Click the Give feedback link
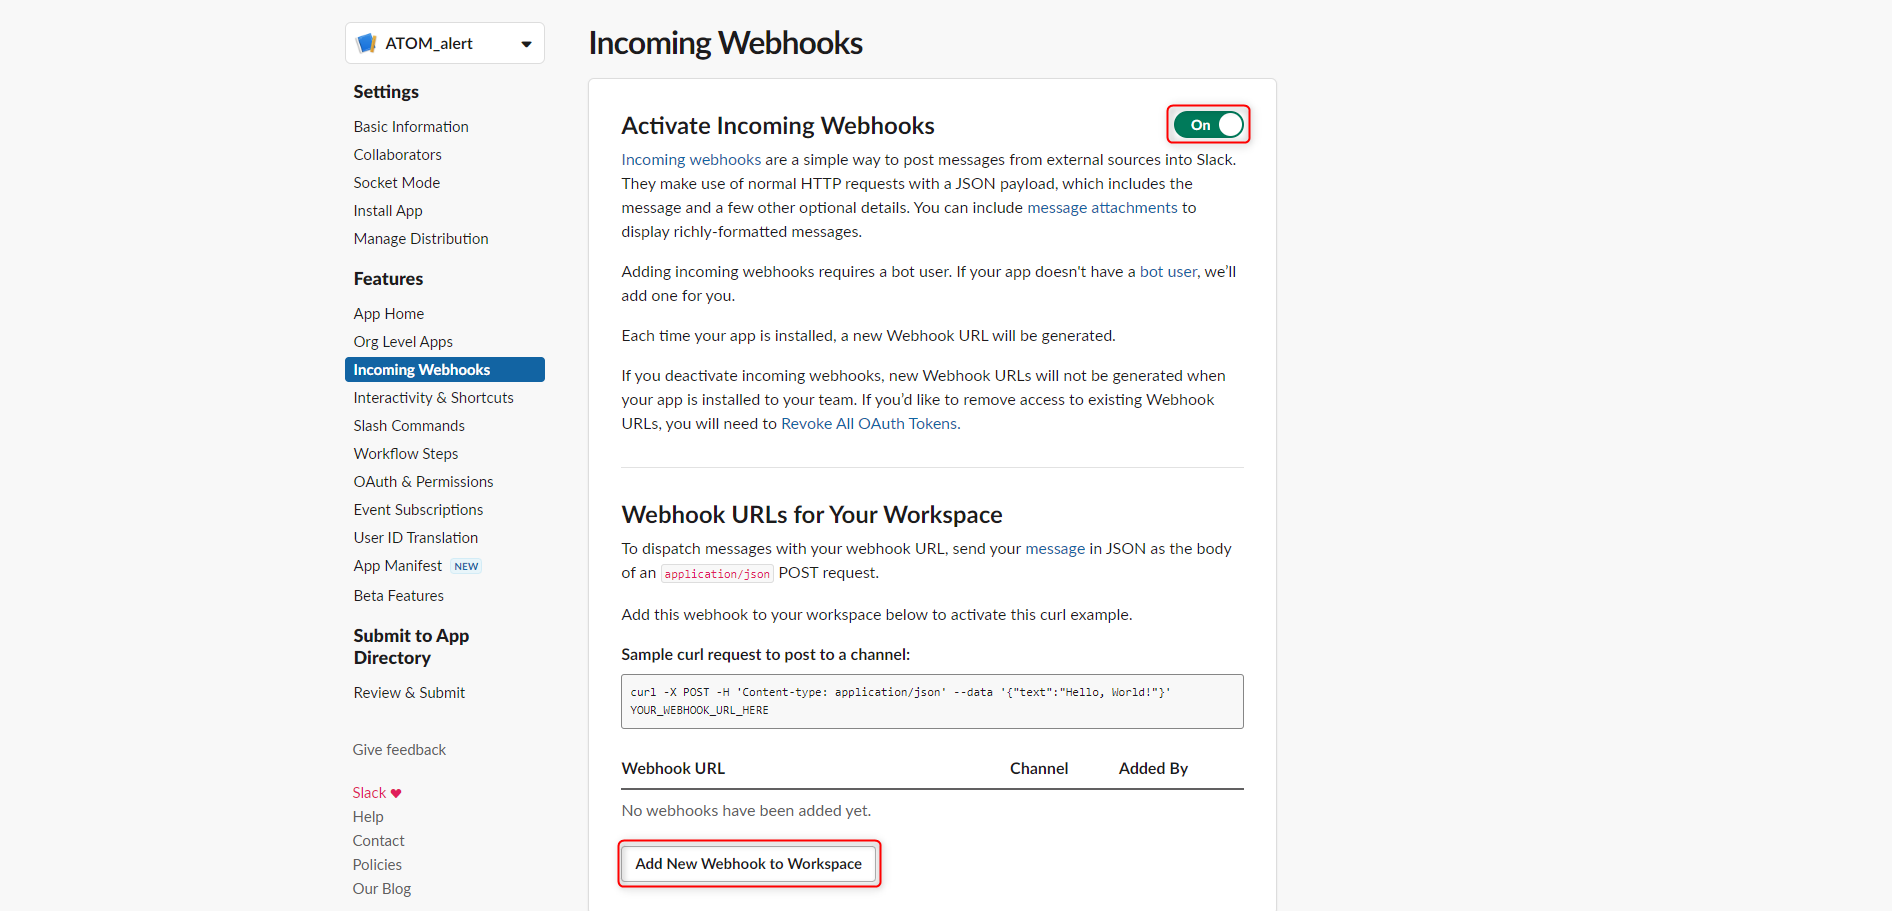The height and width of the screenshot is (911, 1892). pyautogui.click(x=399, y=750)
